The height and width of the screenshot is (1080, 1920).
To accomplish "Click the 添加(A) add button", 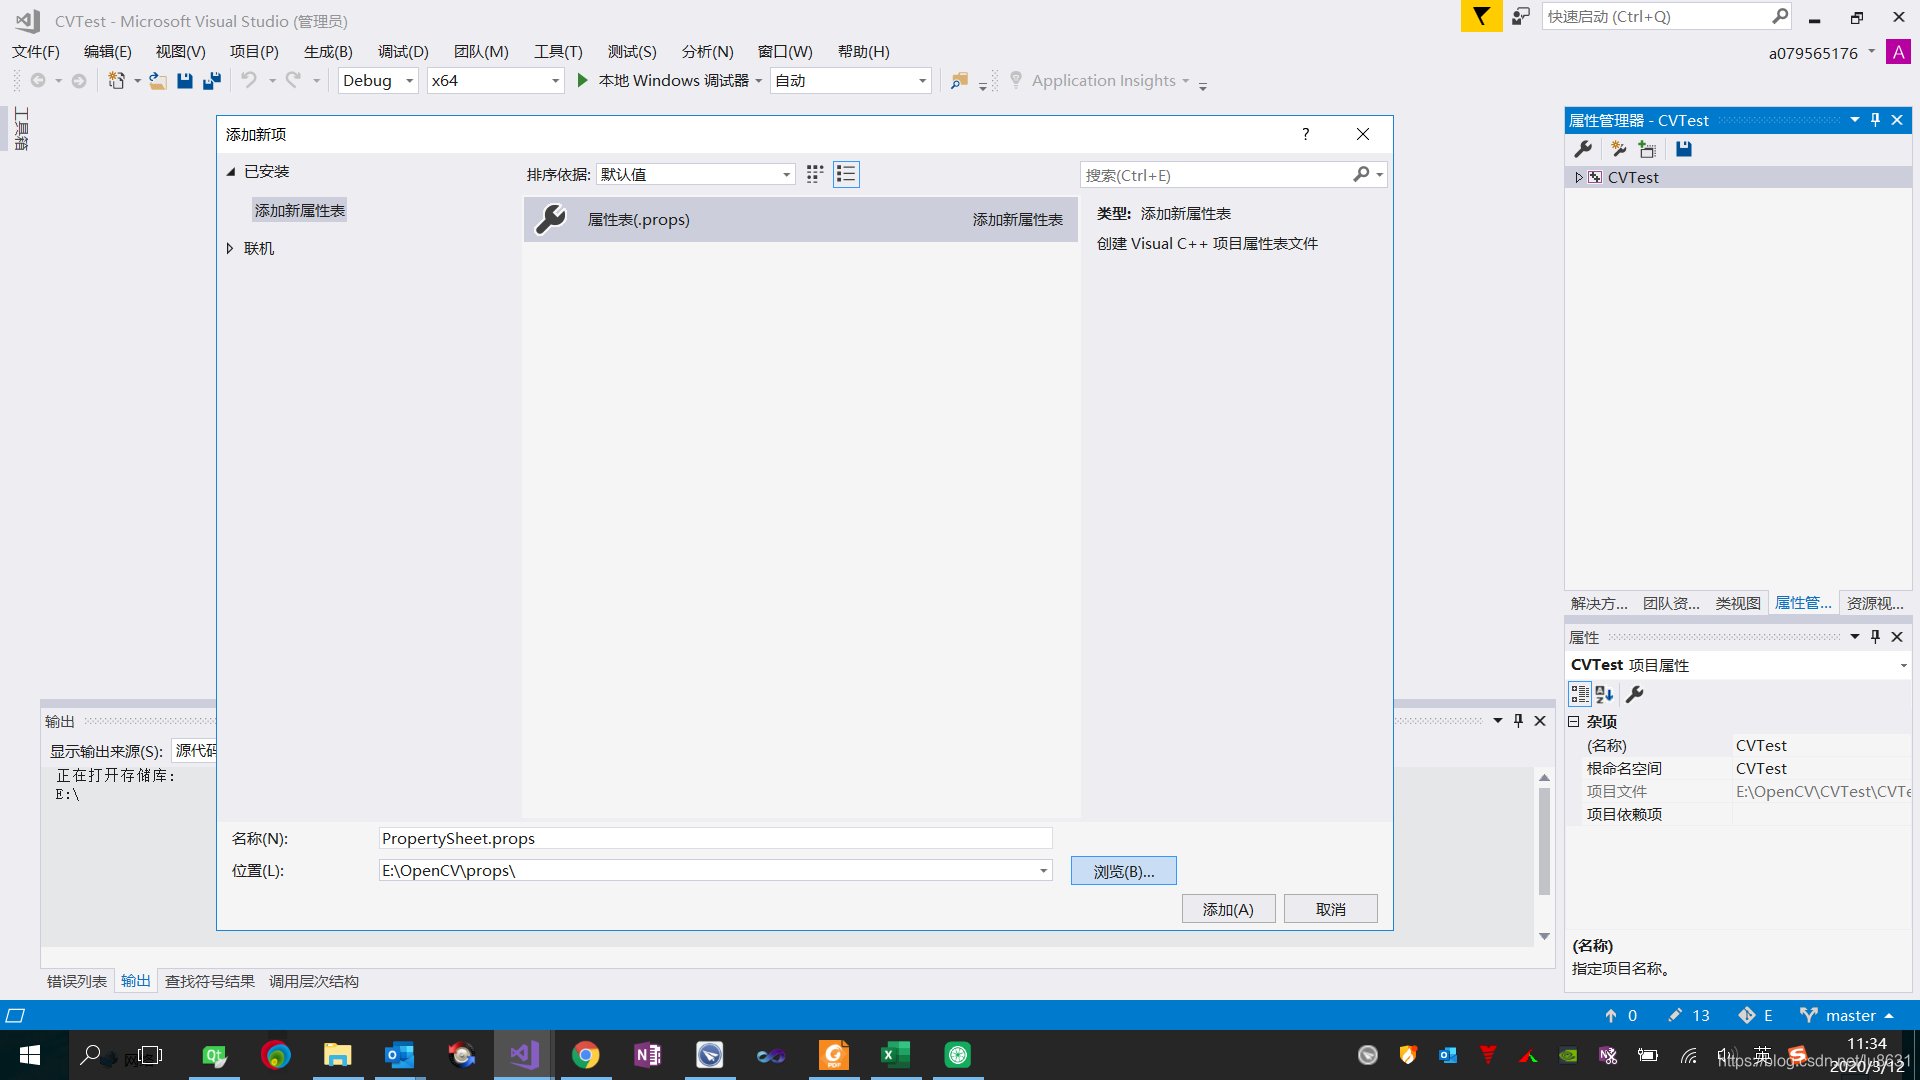I will coord(1227,909).
